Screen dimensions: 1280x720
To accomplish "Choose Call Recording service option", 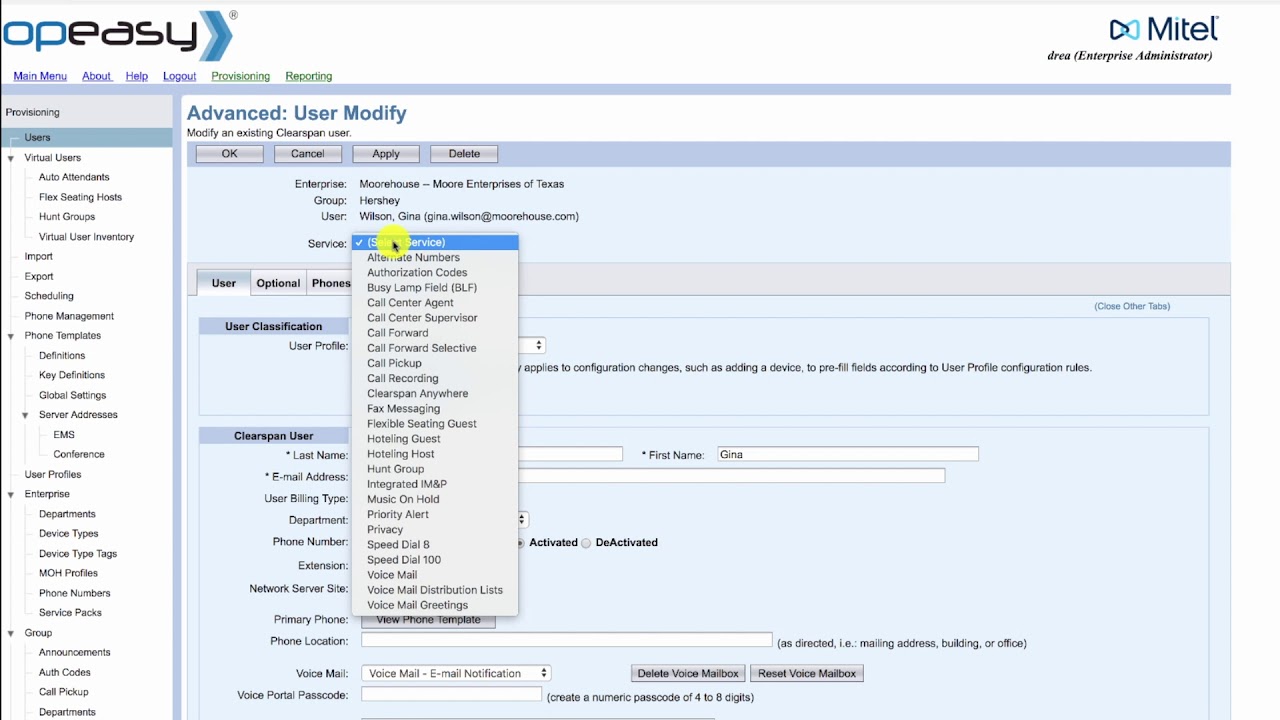I will point(435,378).
